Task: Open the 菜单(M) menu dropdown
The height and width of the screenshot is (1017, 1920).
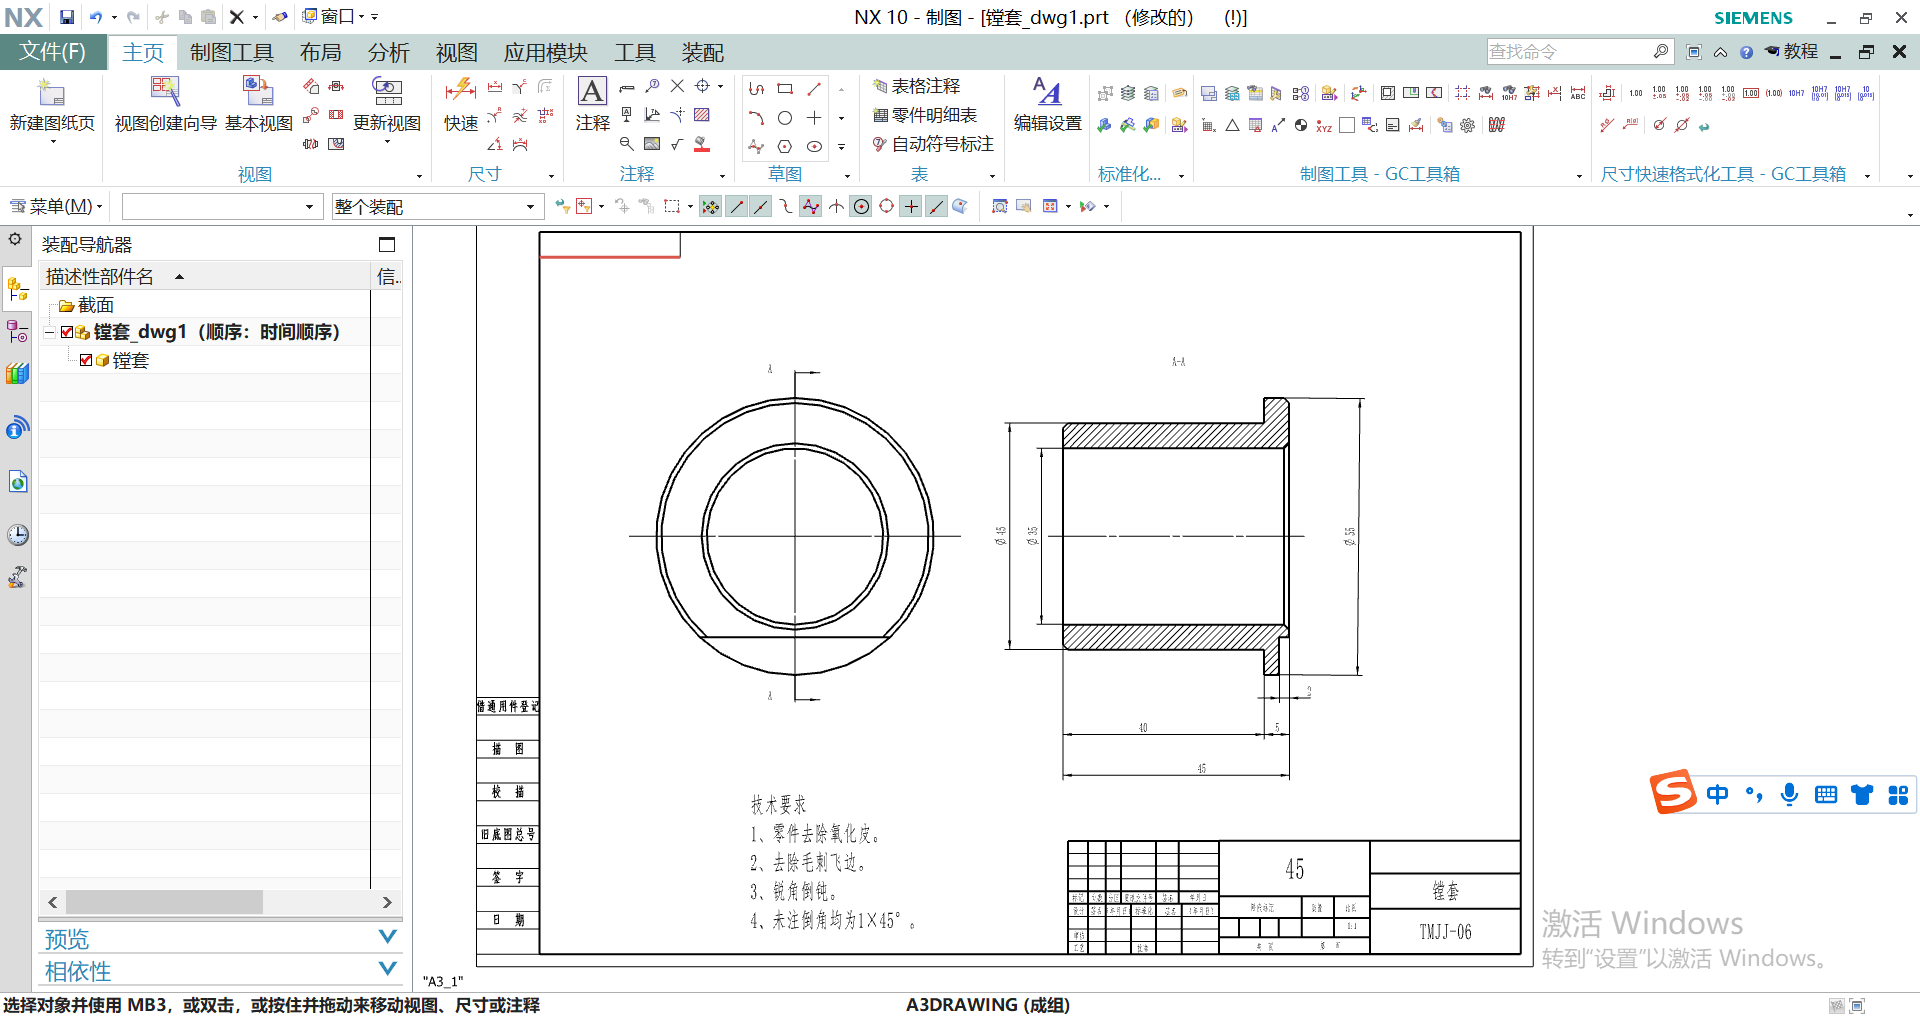Action: point(56,207)
